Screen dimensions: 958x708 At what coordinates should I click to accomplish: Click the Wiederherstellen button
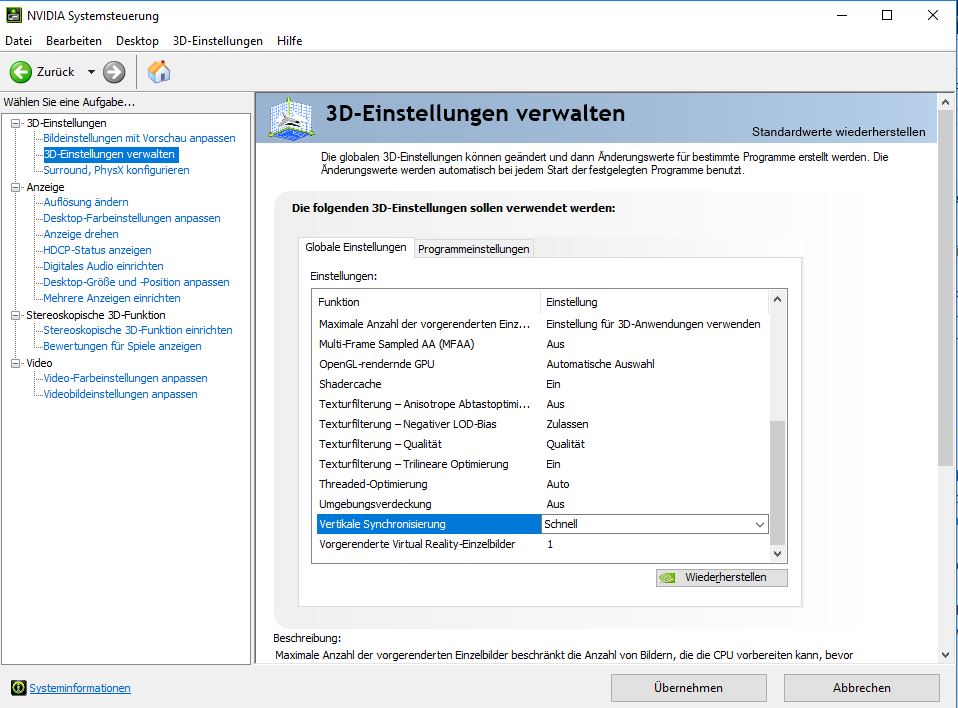tap(722, 577)
